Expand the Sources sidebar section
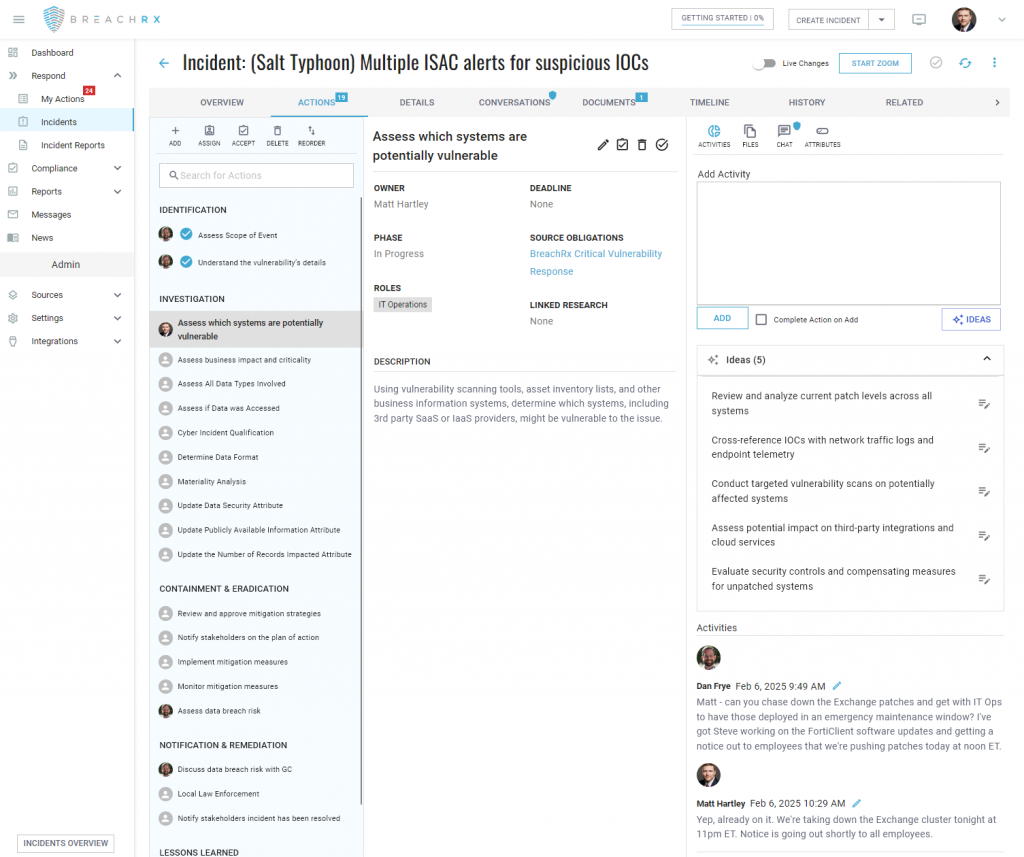1024x857 pixels. tap(118, 295)
